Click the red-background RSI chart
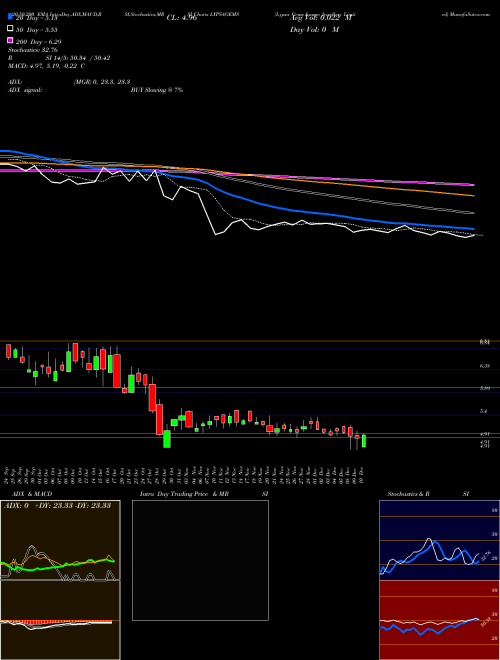The width and height of the screenshot is (500, 660). (x=439, y=620)
